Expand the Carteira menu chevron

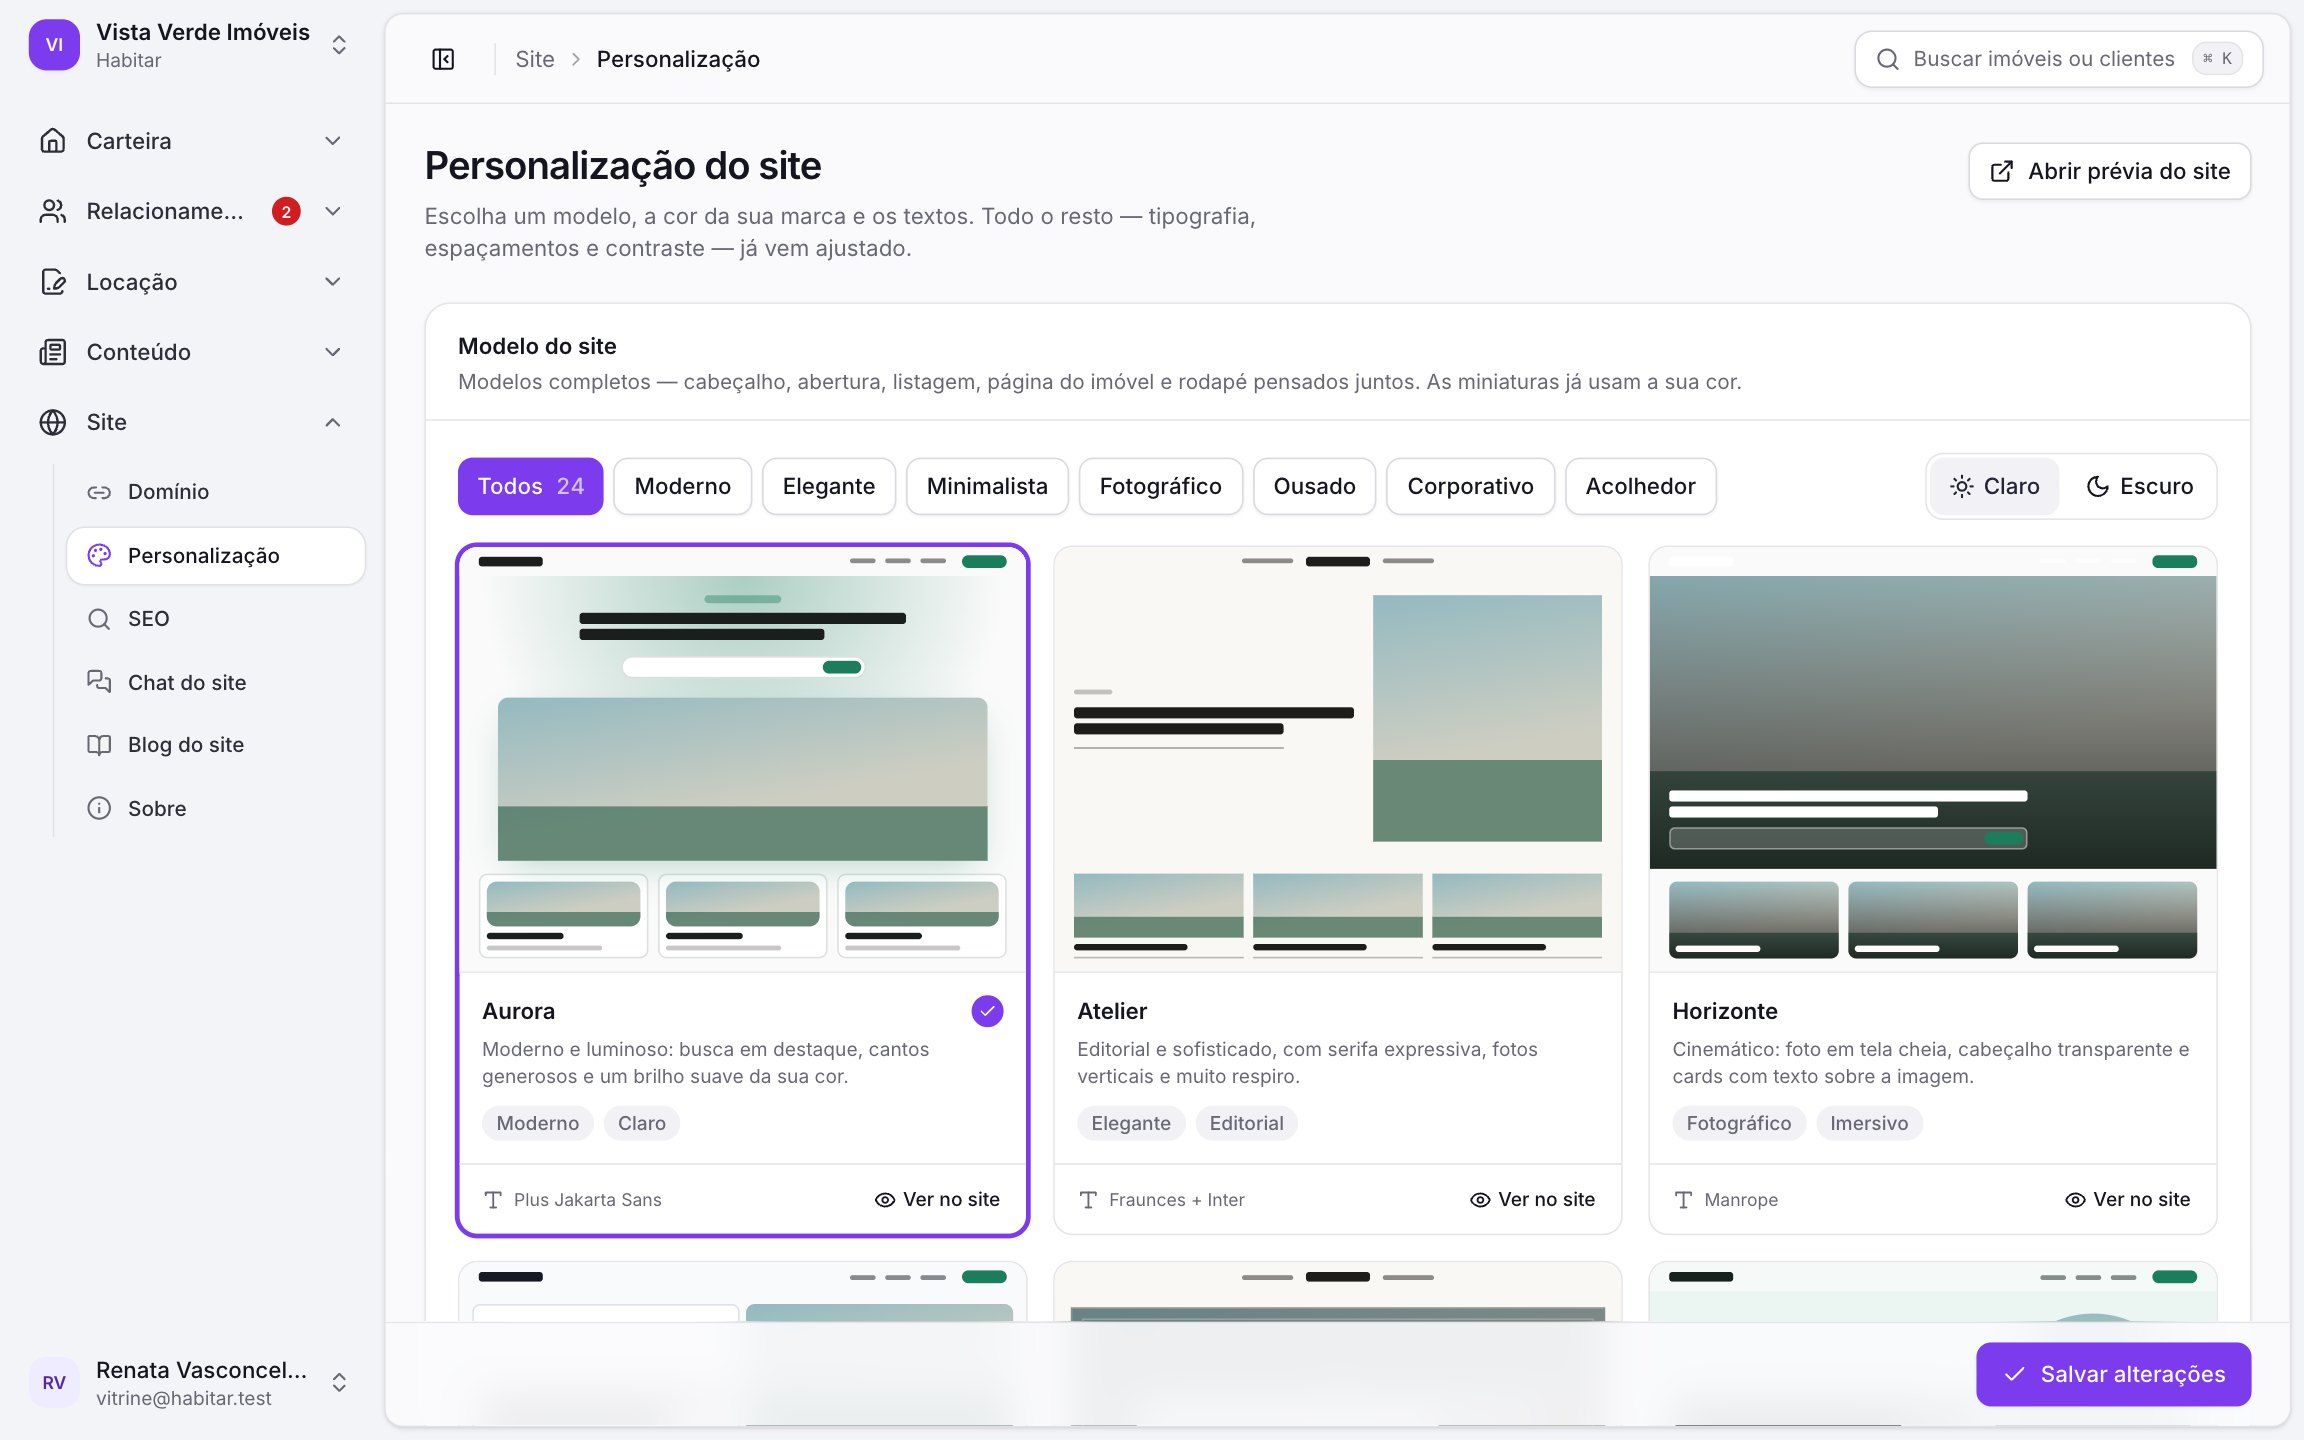tap(333, 141)
